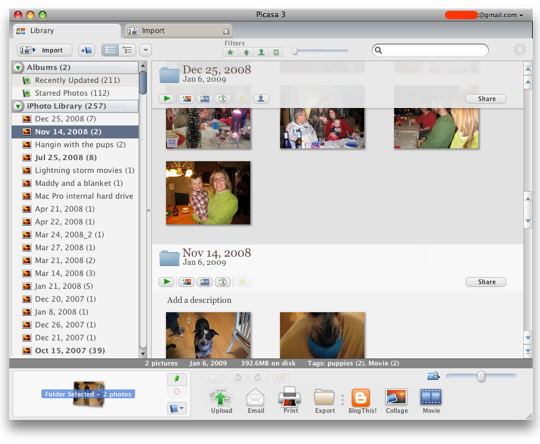The width and height of the screenshot is (540, 444).
Task: Create photo collage icon in Dec 25 header
Action: click(186, 99)
